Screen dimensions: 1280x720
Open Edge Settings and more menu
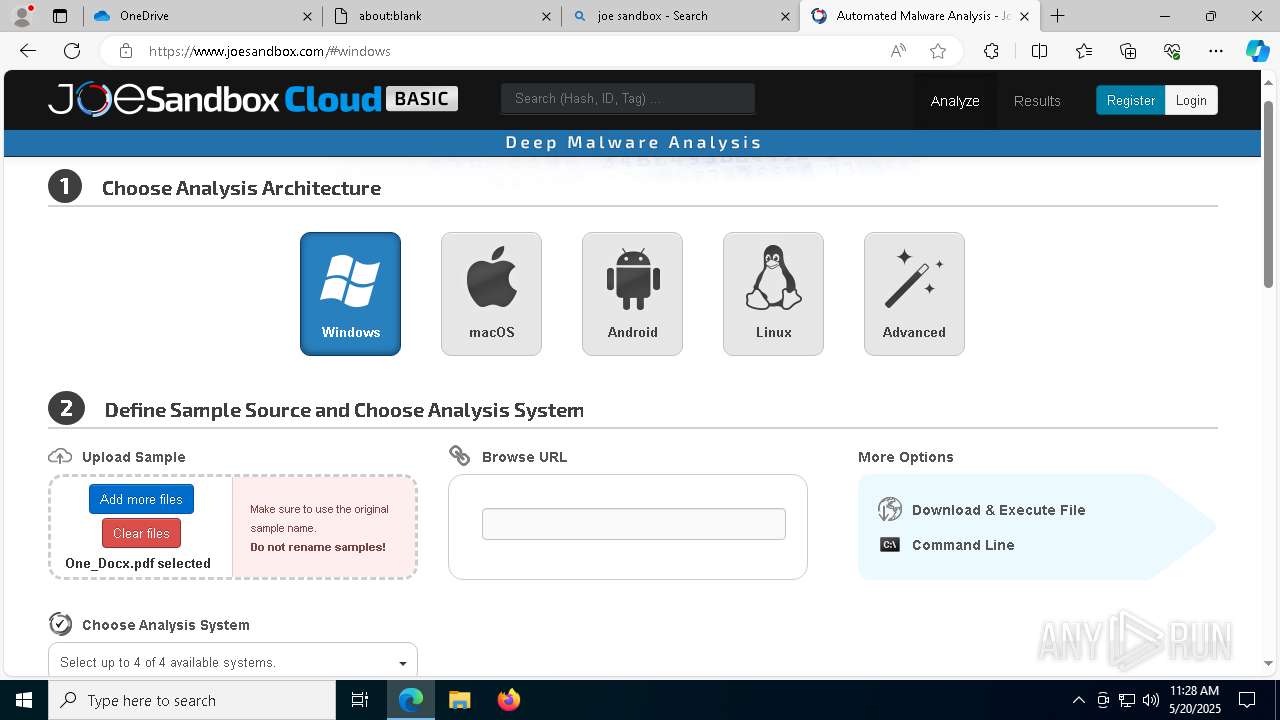tap(1216, 51)
